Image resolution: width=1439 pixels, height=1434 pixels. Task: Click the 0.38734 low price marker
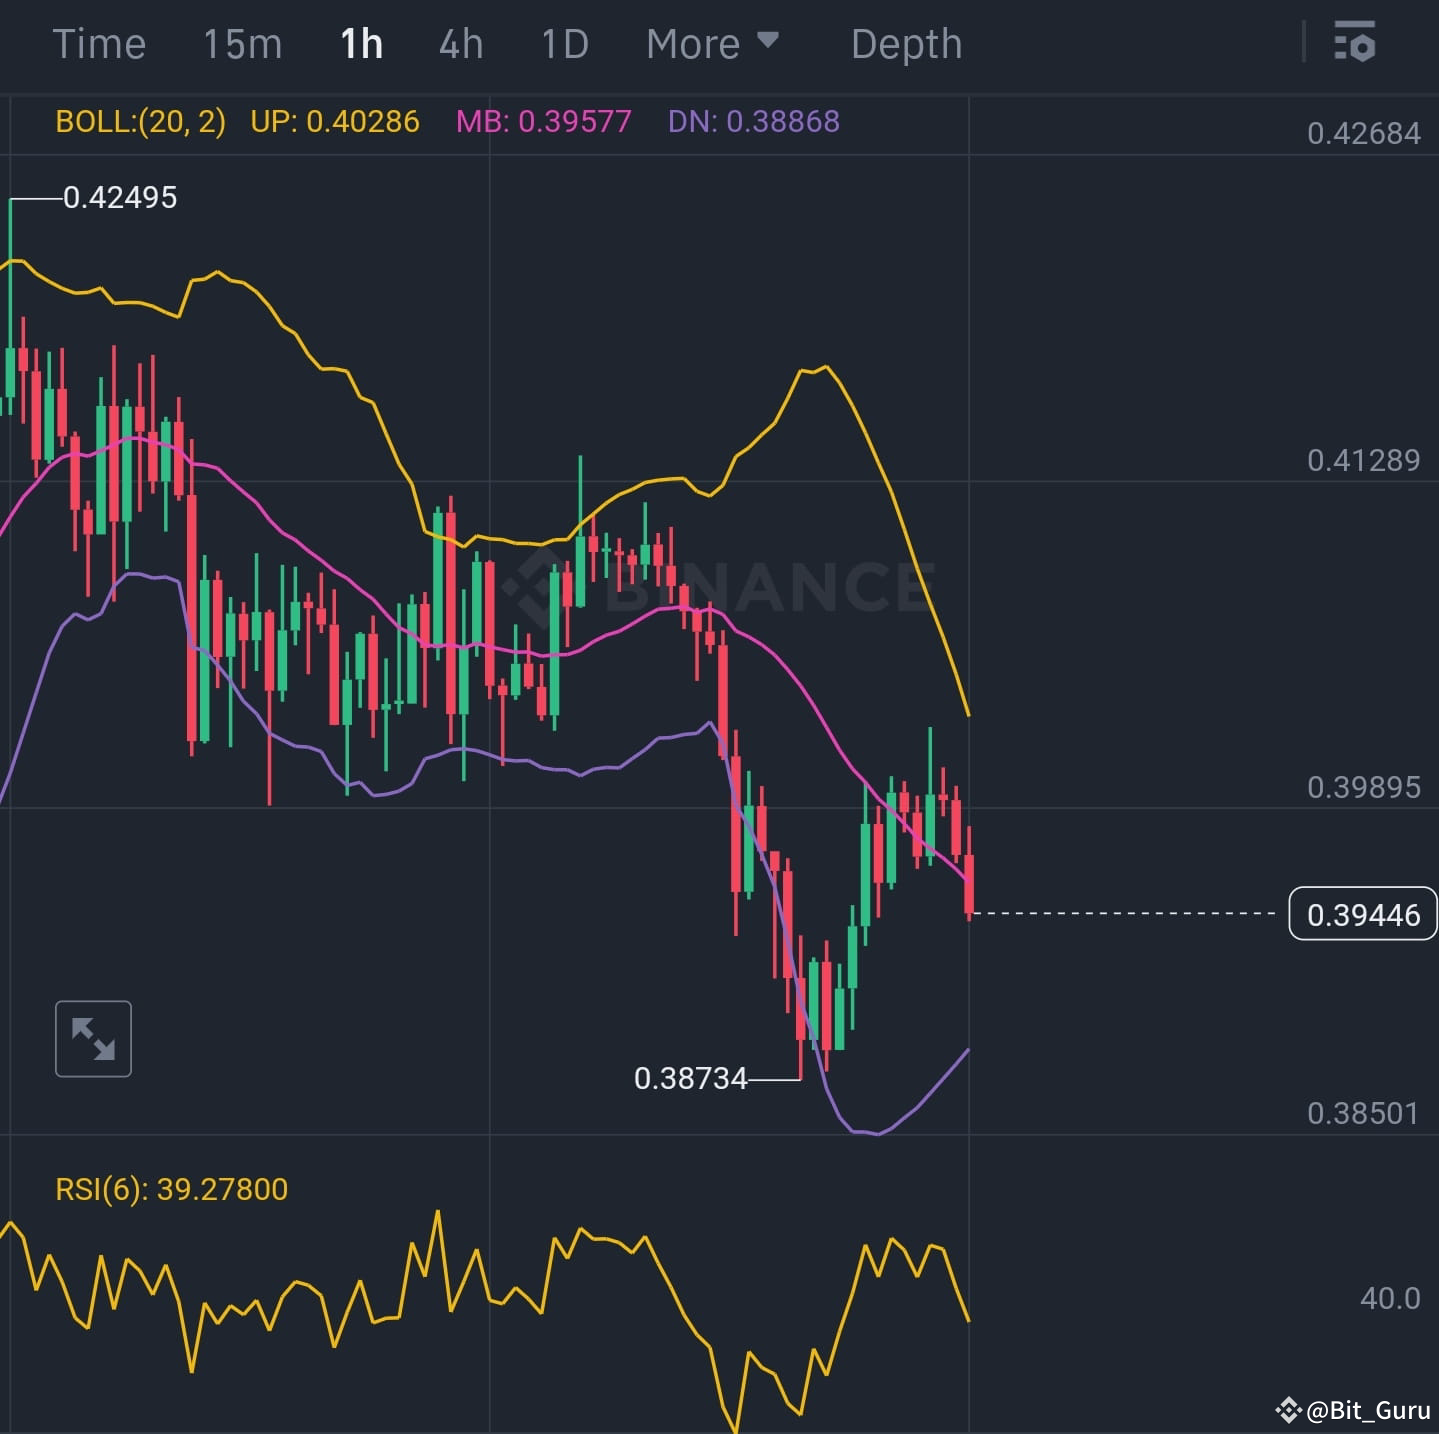click(x=690, y=1078)
